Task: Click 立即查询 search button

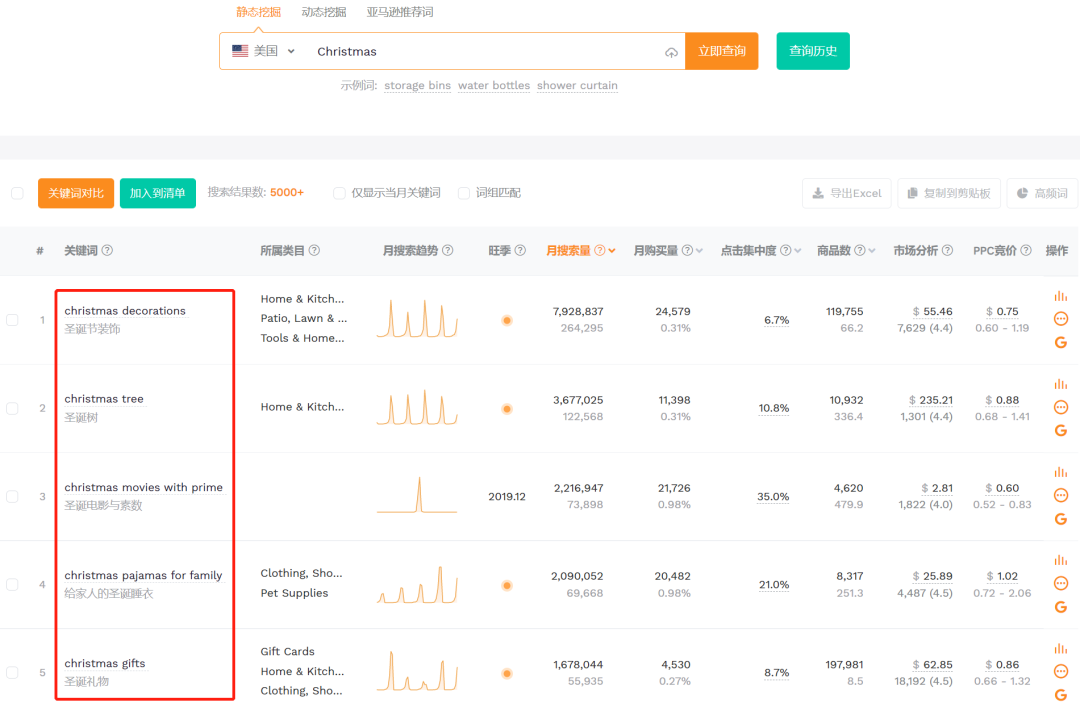Action: (x=722, y=51)
